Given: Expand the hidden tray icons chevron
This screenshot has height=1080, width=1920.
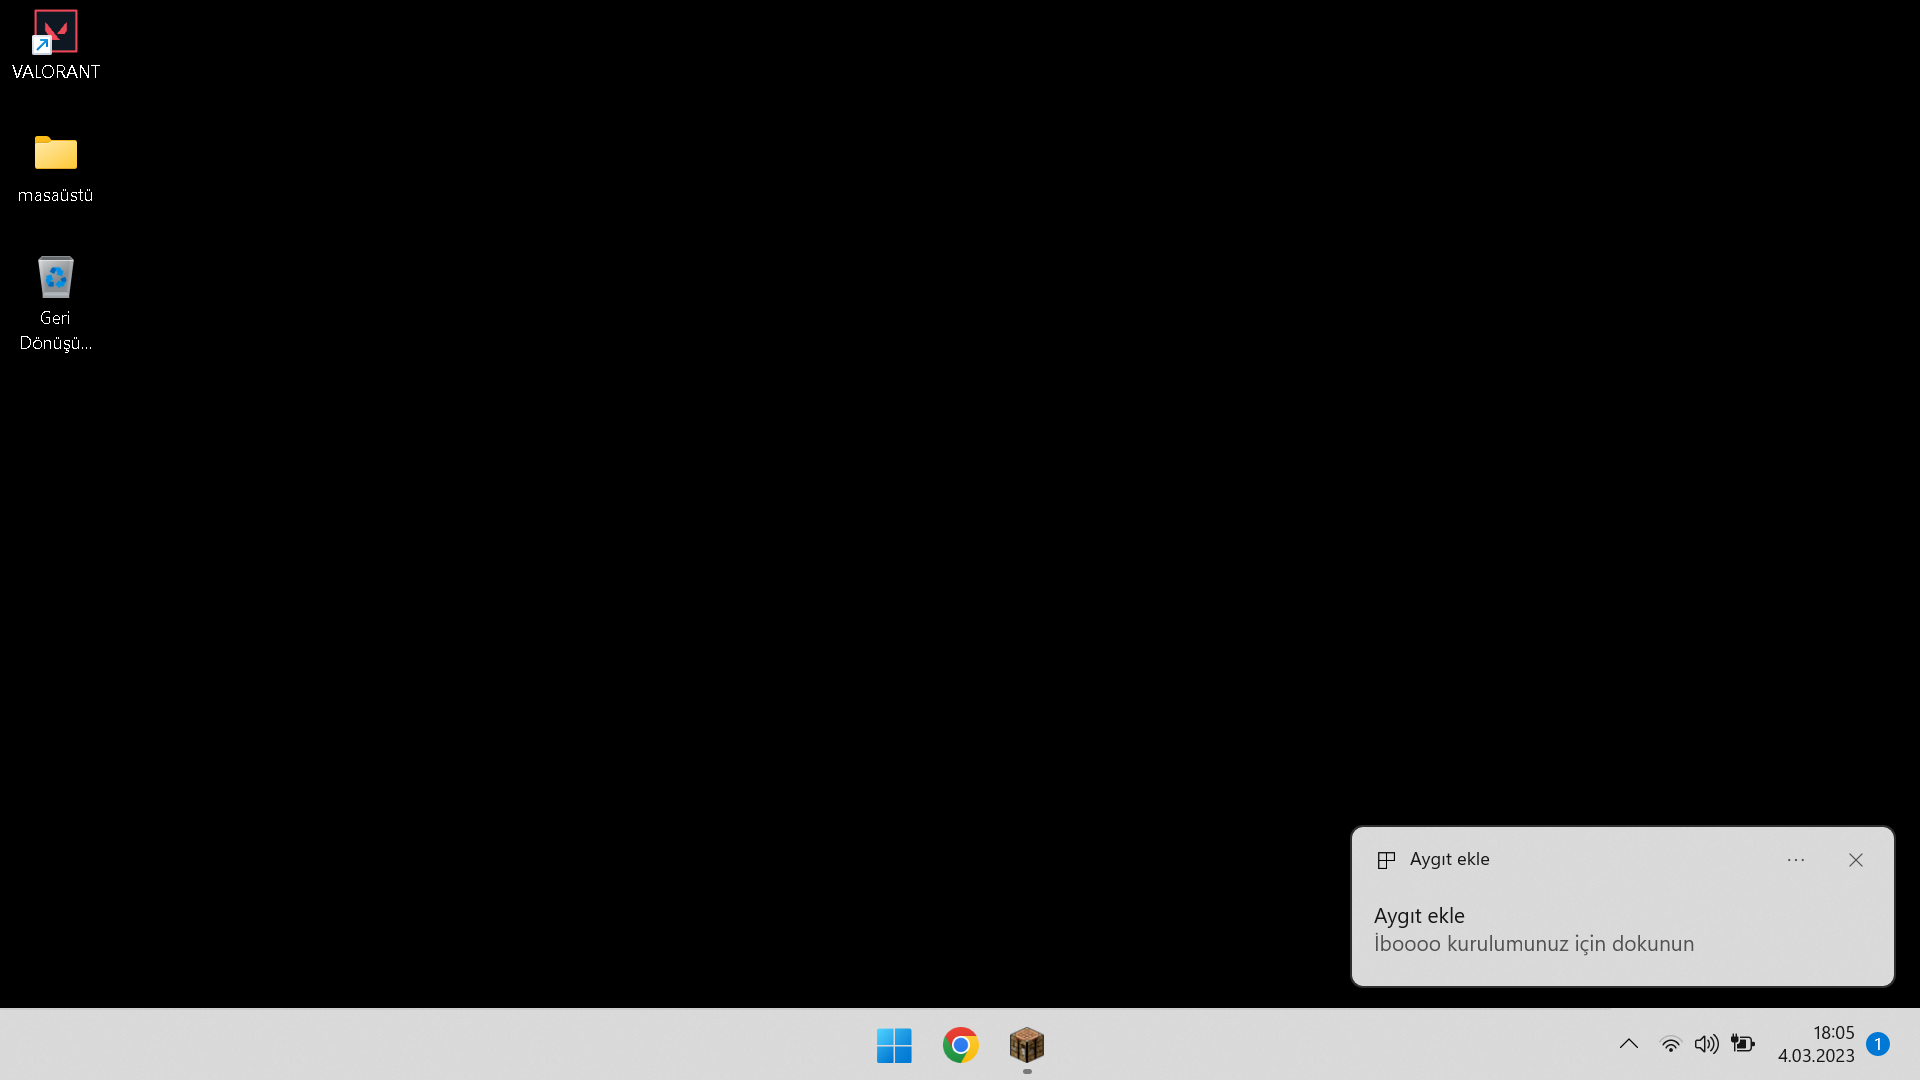Looking at the screenshot, I should click(1629, 1044).
